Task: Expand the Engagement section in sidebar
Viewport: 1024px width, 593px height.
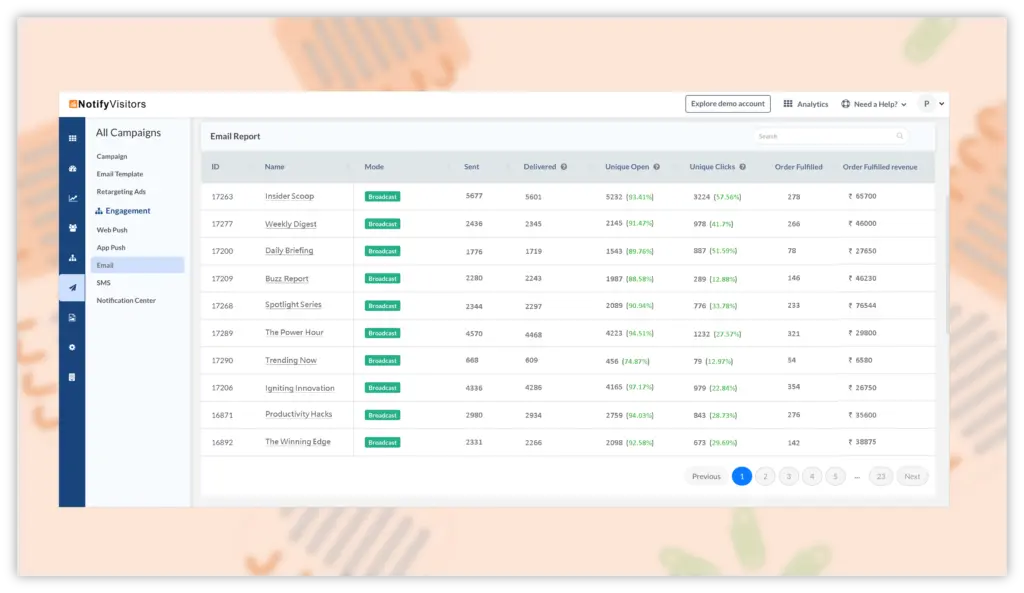Action: [127, 211]
